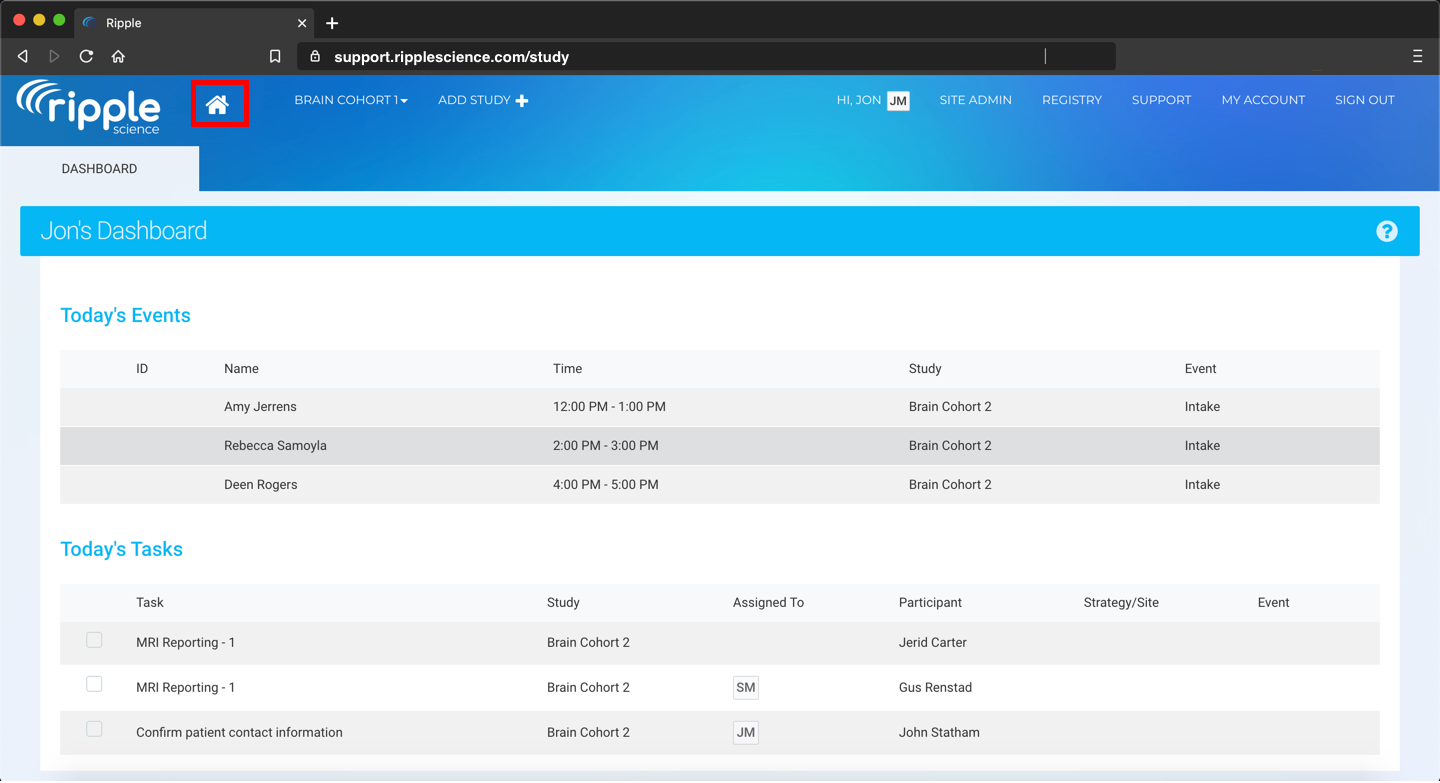This screenshot has width=1440, height=783.
Task: Select the Dashboard tab
Action: pos(99,169)
